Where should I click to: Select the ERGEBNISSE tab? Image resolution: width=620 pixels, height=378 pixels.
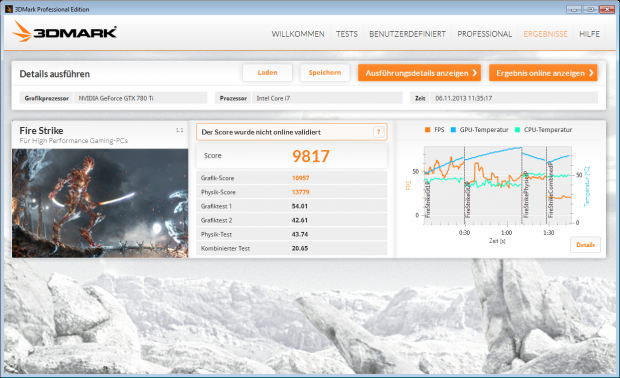point(545,34)
